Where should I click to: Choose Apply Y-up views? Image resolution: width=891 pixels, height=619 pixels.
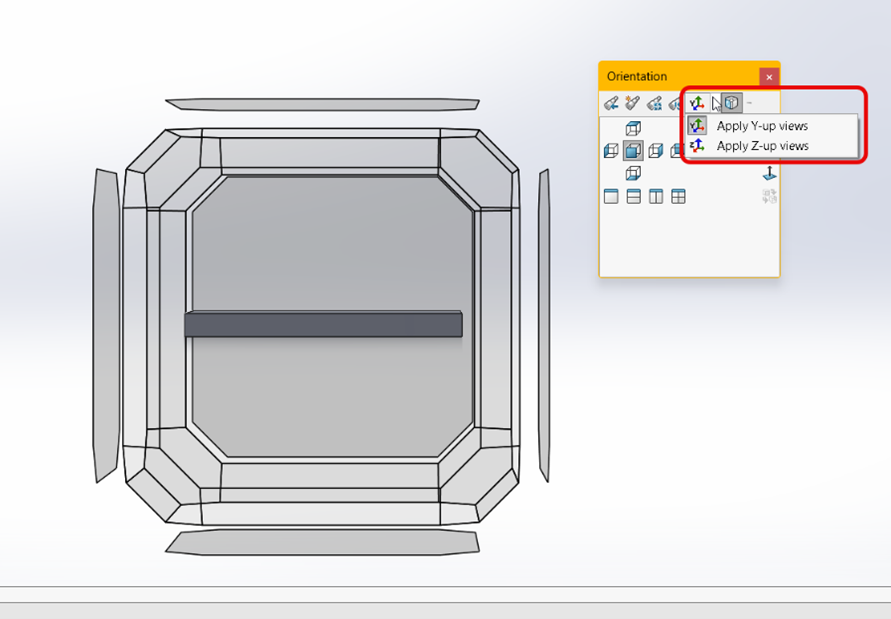(772, 126)
